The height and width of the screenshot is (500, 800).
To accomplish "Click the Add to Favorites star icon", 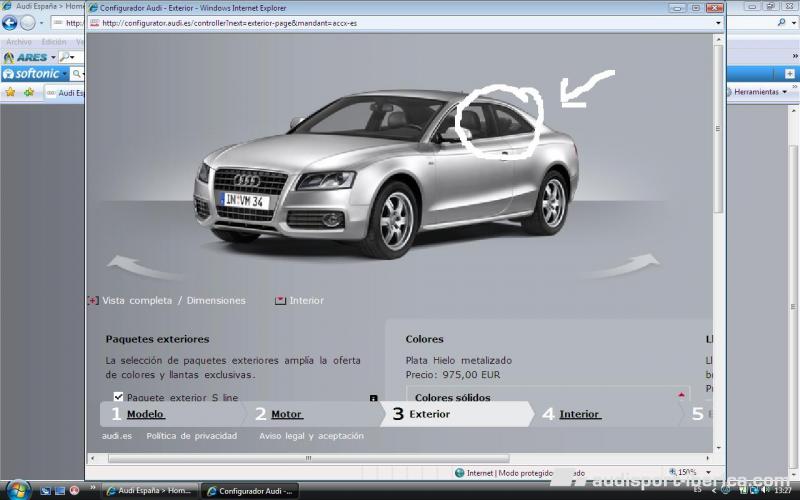I will pyautogui.click(x=29, y=92).
